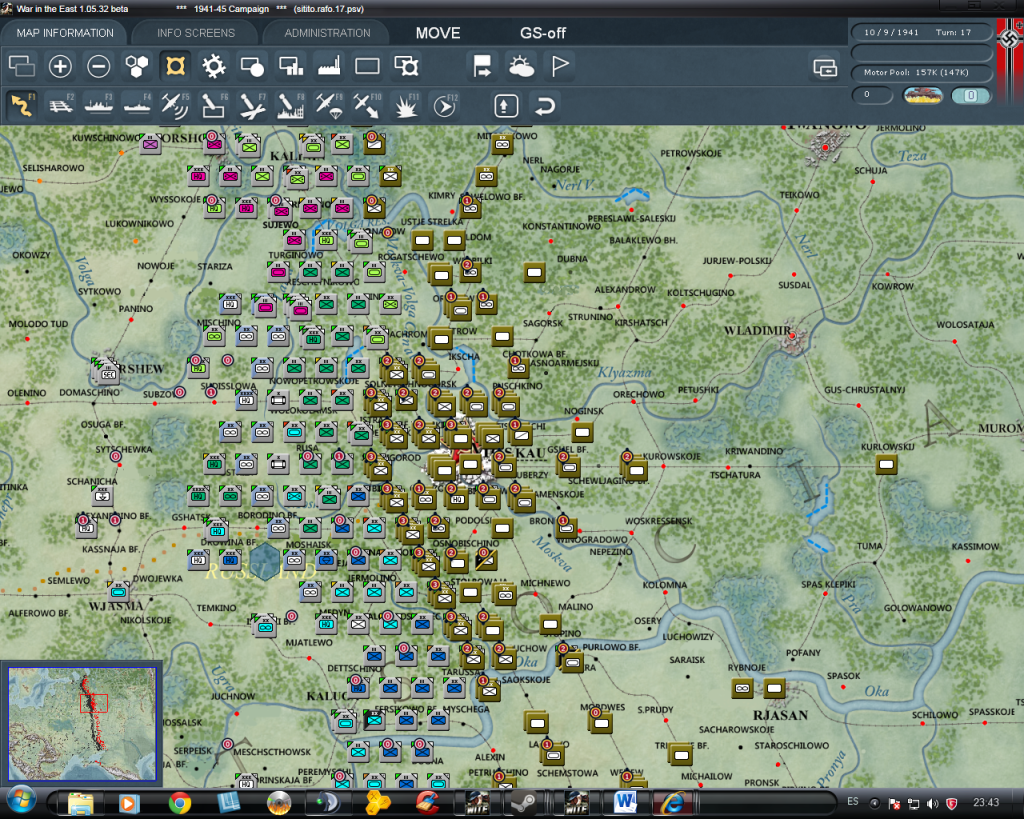Click the PETUSHKI town label on map

tap(698, 390)
